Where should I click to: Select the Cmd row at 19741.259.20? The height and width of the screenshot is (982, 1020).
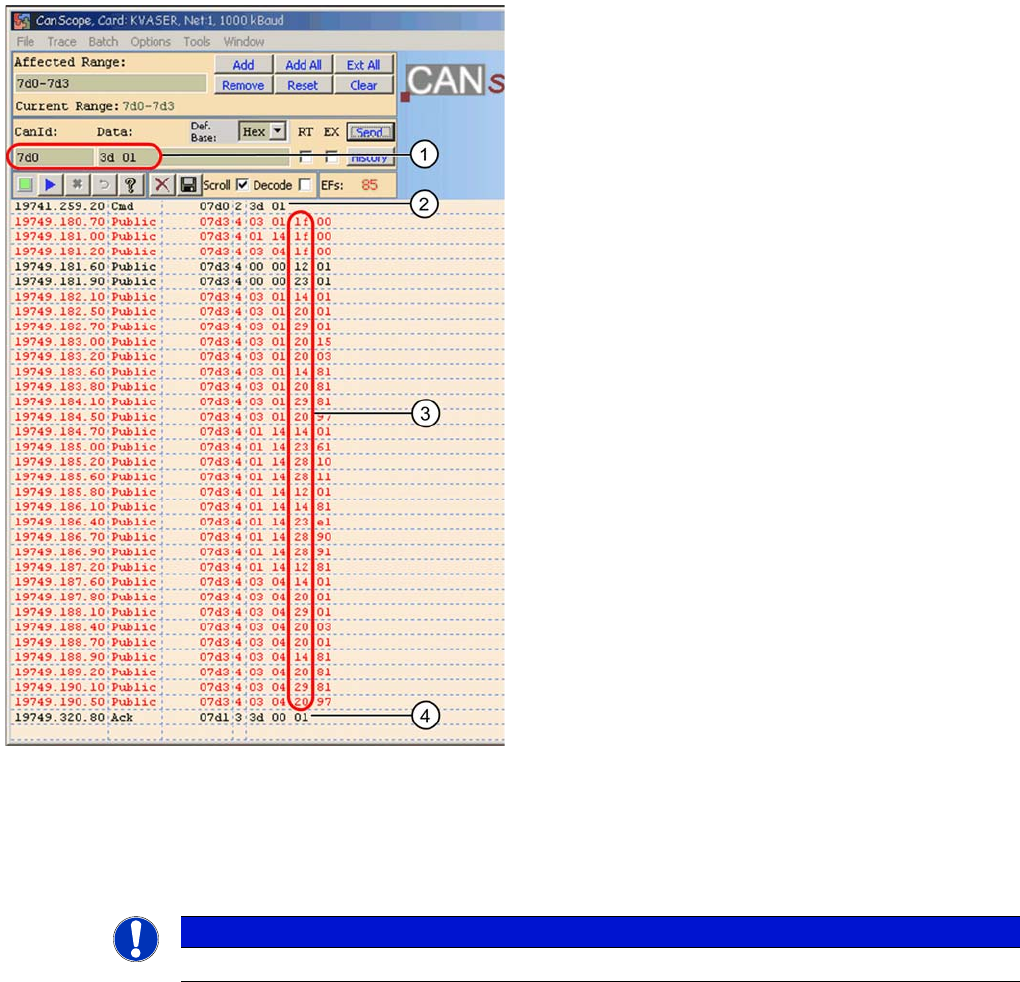click(x=257, y=206)
